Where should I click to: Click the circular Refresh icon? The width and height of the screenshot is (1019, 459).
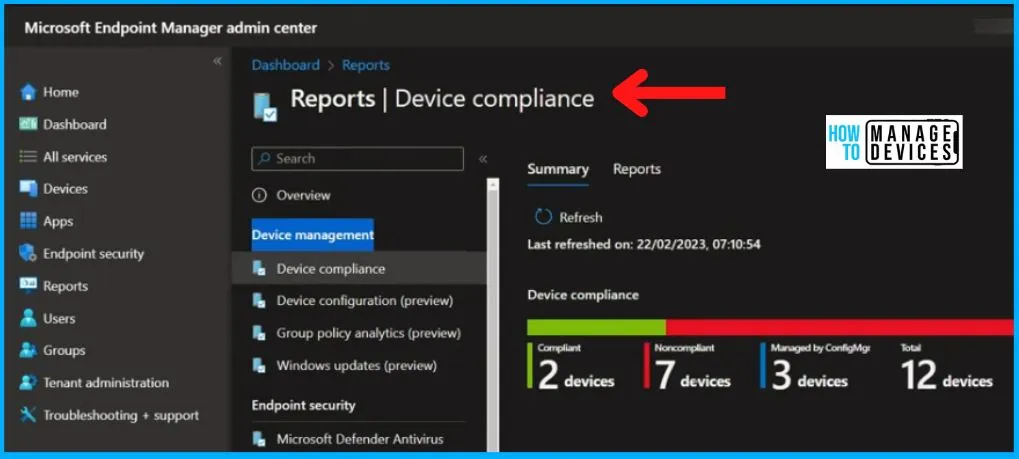[x=543, y=217]
